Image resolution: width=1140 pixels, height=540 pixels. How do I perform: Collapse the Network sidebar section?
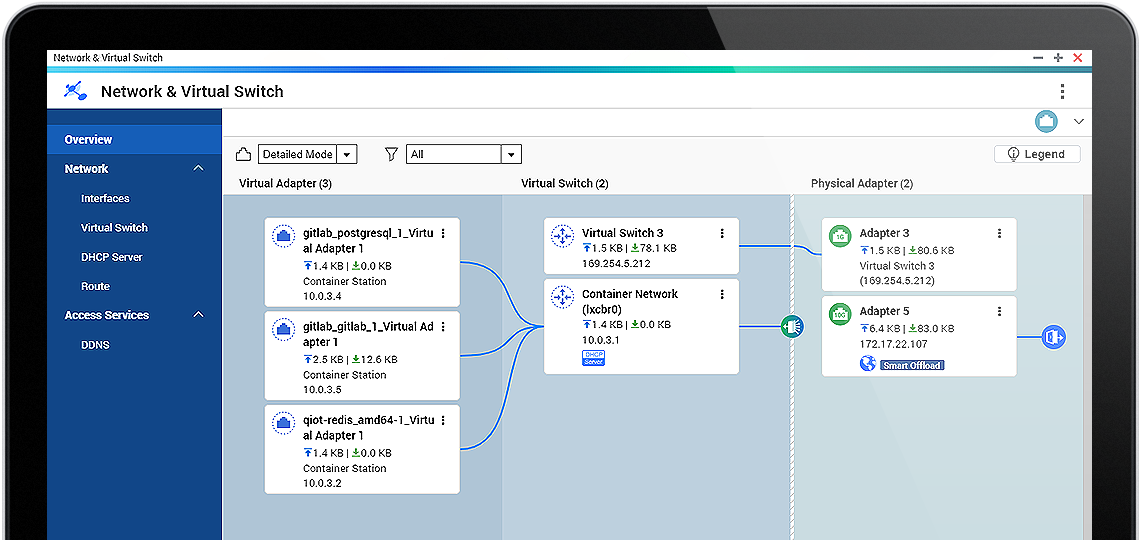pos(198,169)
